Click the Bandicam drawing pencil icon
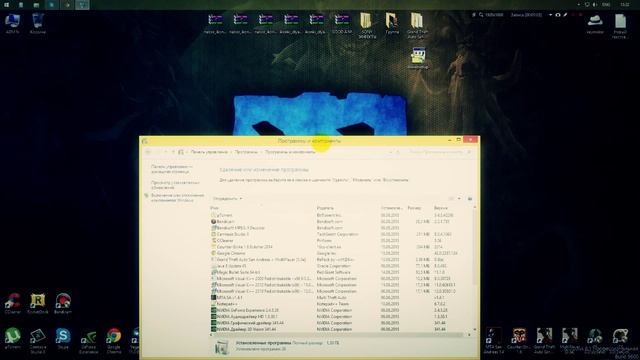The image size is (640, 360). click(565, 15)
